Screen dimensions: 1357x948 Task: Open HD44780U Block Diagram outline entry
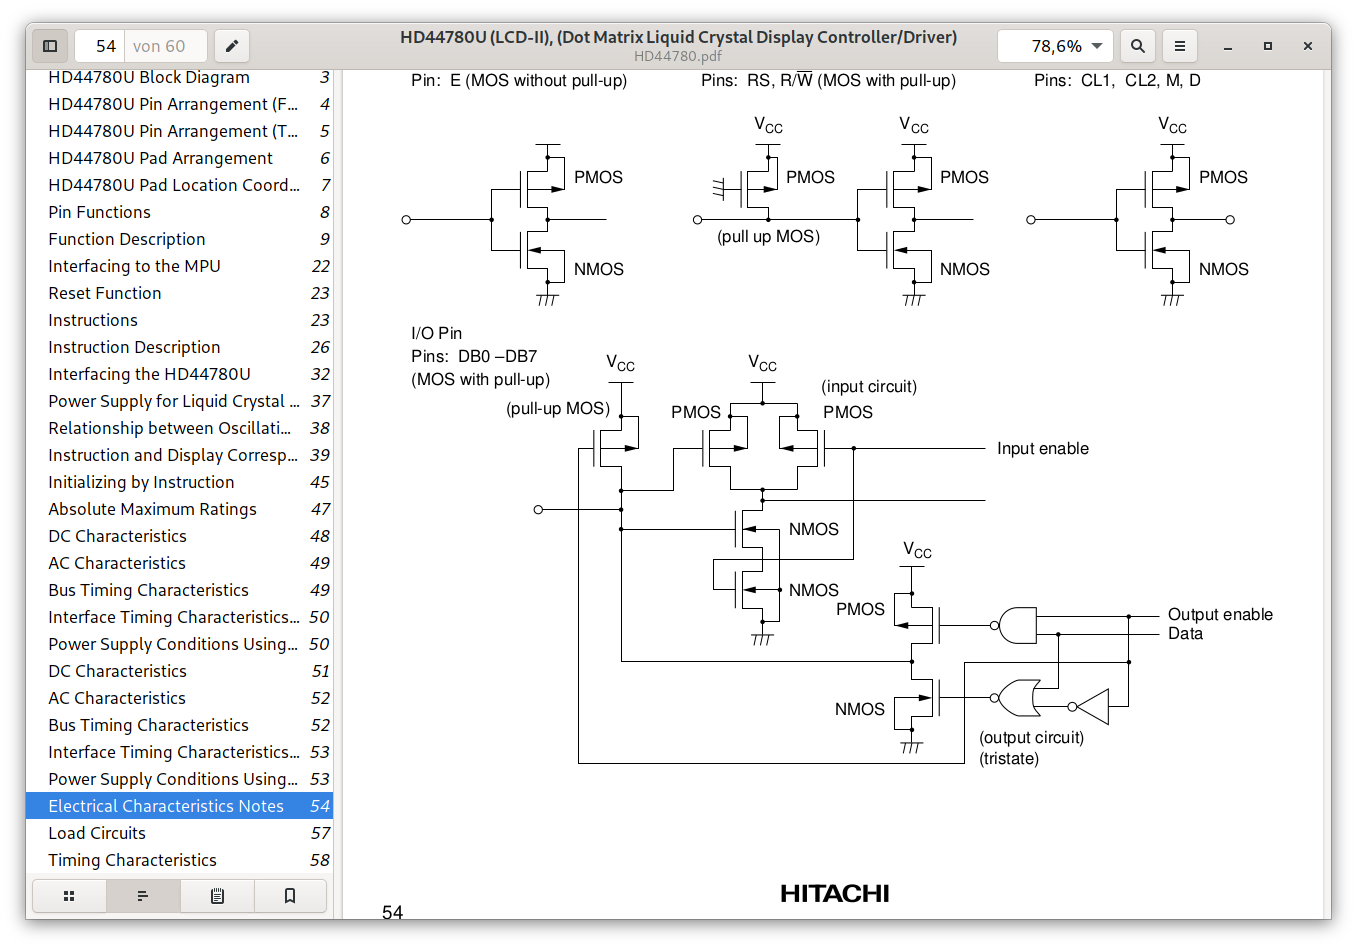179,78
